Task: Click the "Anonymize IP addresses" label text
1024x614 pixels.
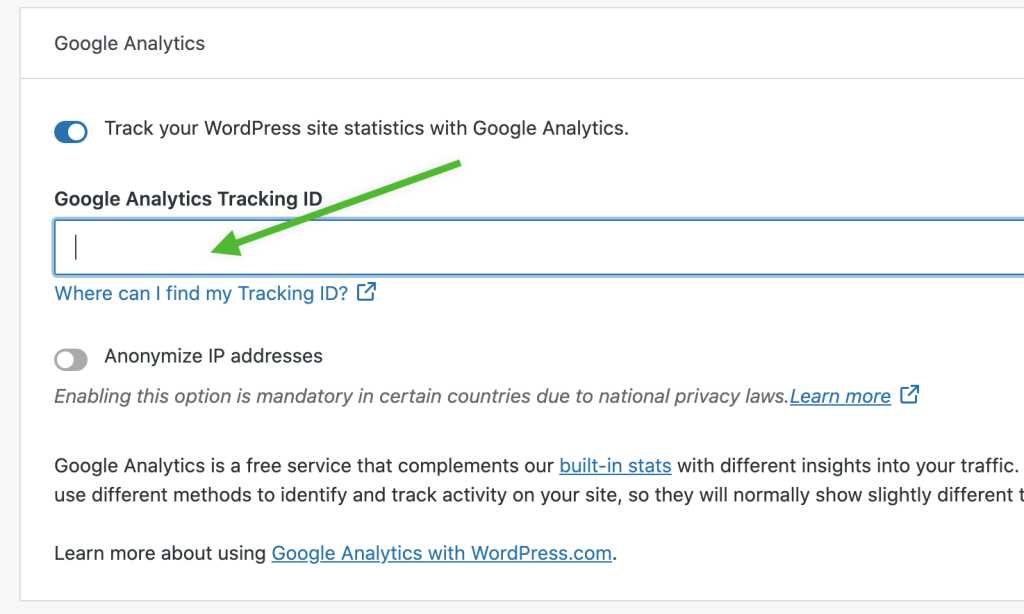Action: [x=214, y=356]
